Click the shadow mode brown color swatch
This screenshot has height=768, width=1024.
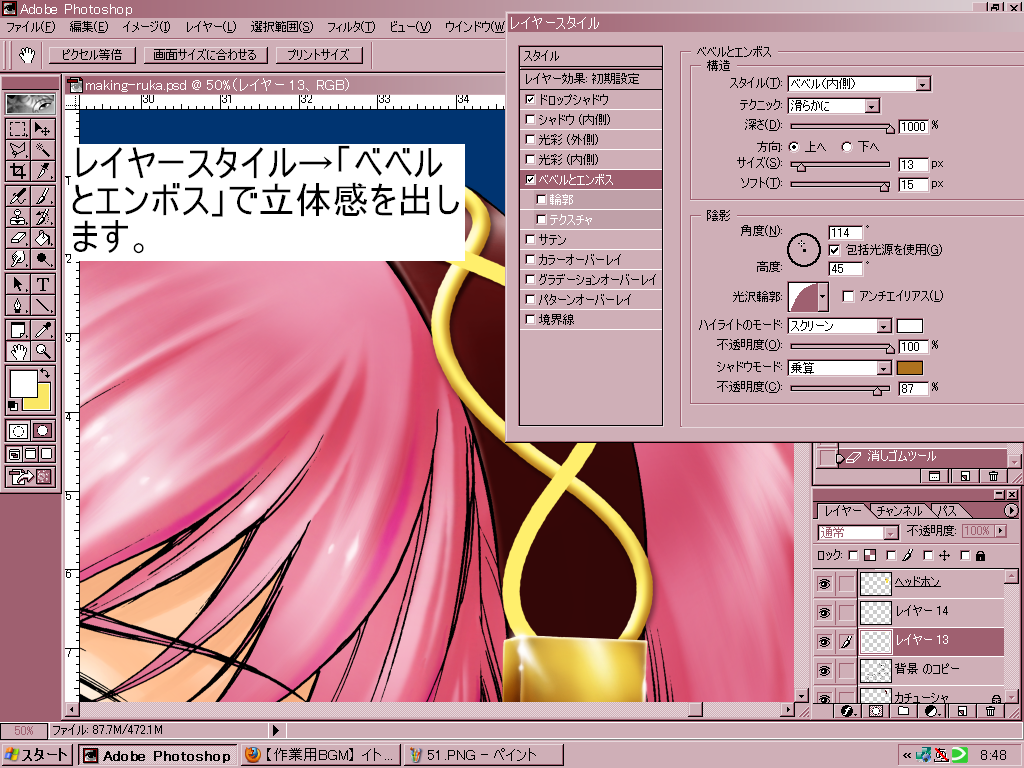909,368
